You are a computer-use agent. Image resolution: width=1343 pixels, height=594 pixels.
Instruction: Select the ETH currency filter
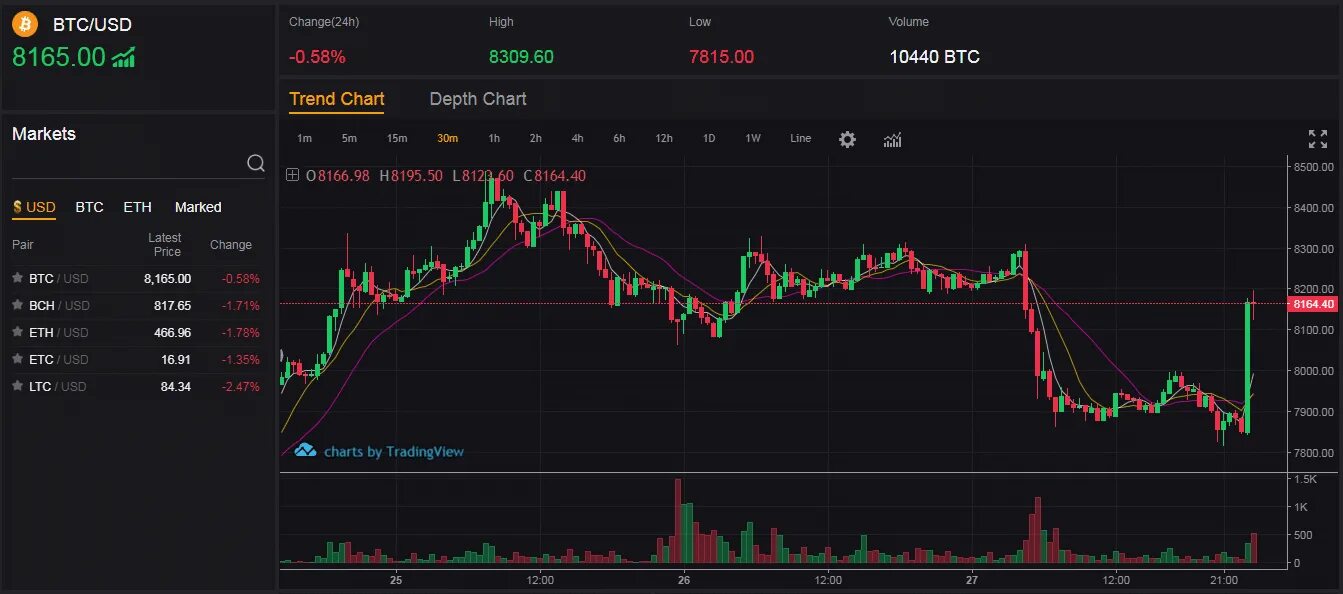(x=137, y=207)
